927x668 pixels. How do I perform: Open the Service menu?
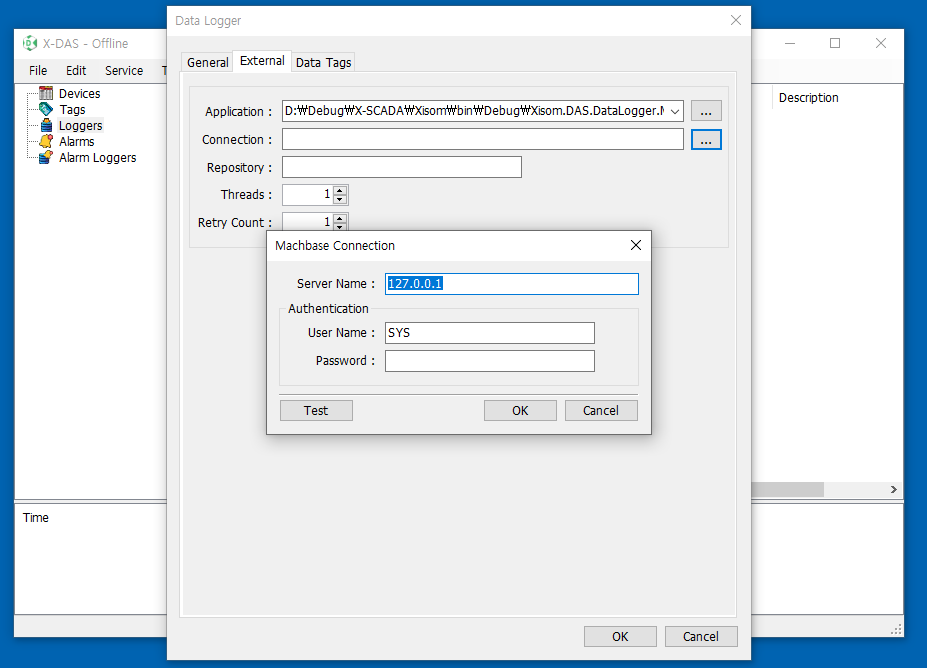click(x=124, y=70)
